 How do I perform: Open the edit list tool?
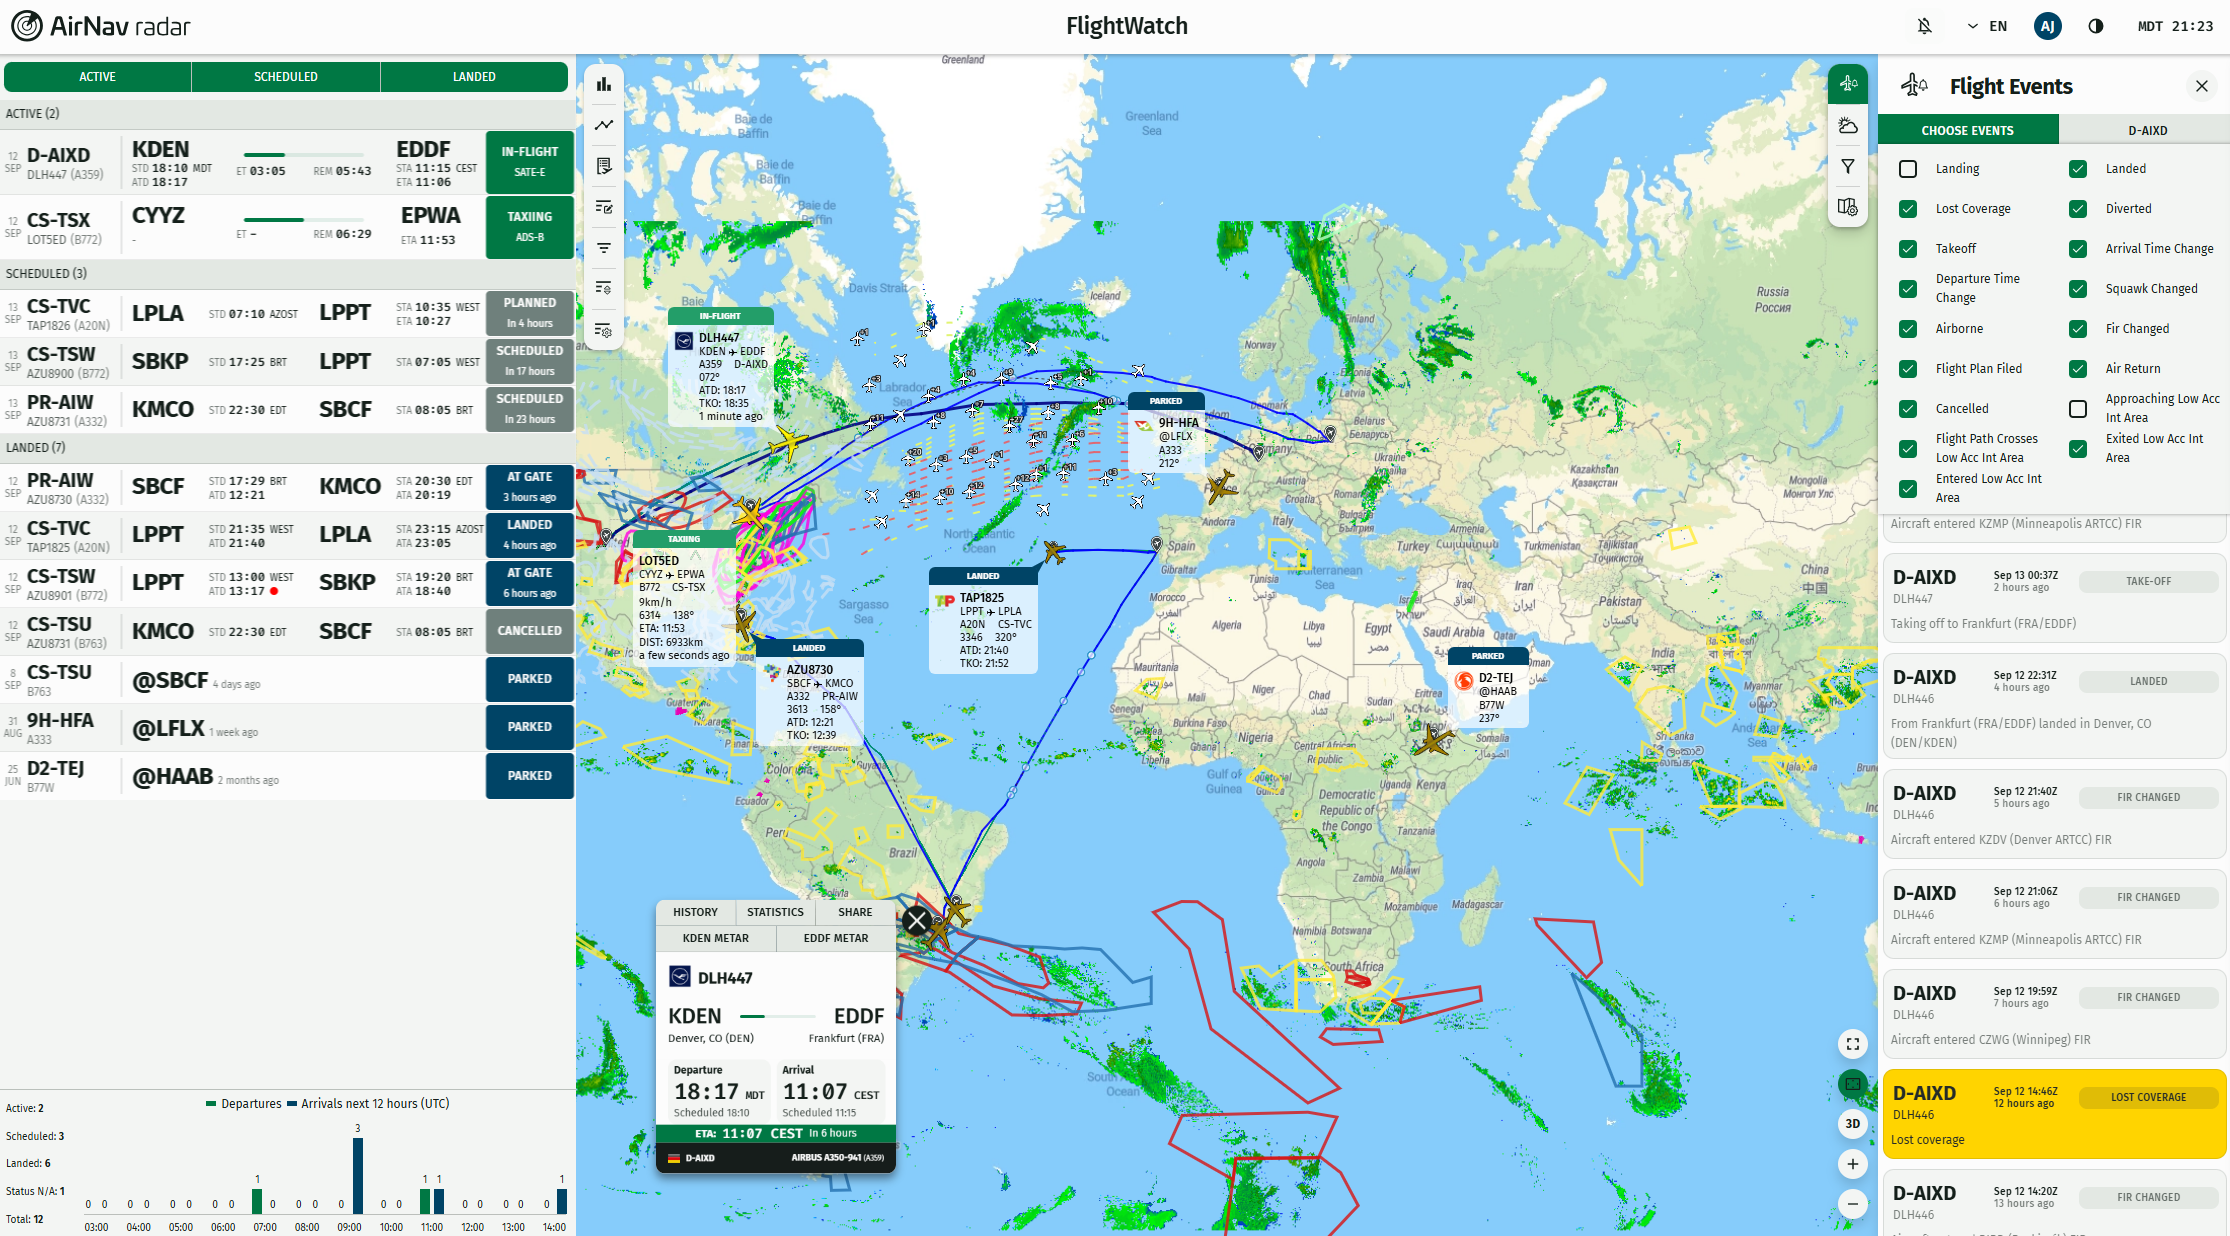point(604,207)
